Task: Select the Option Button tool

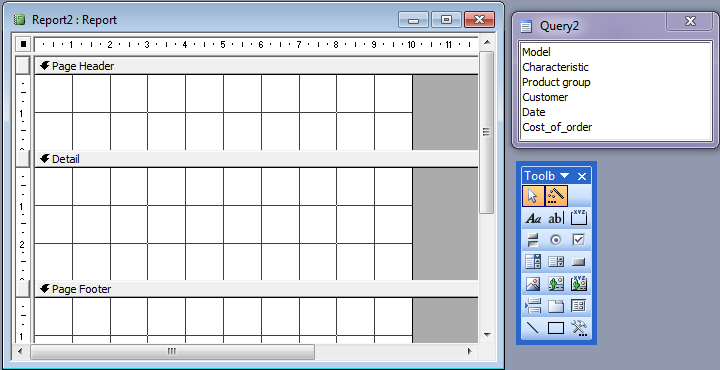Action: [x=556, y=240]
